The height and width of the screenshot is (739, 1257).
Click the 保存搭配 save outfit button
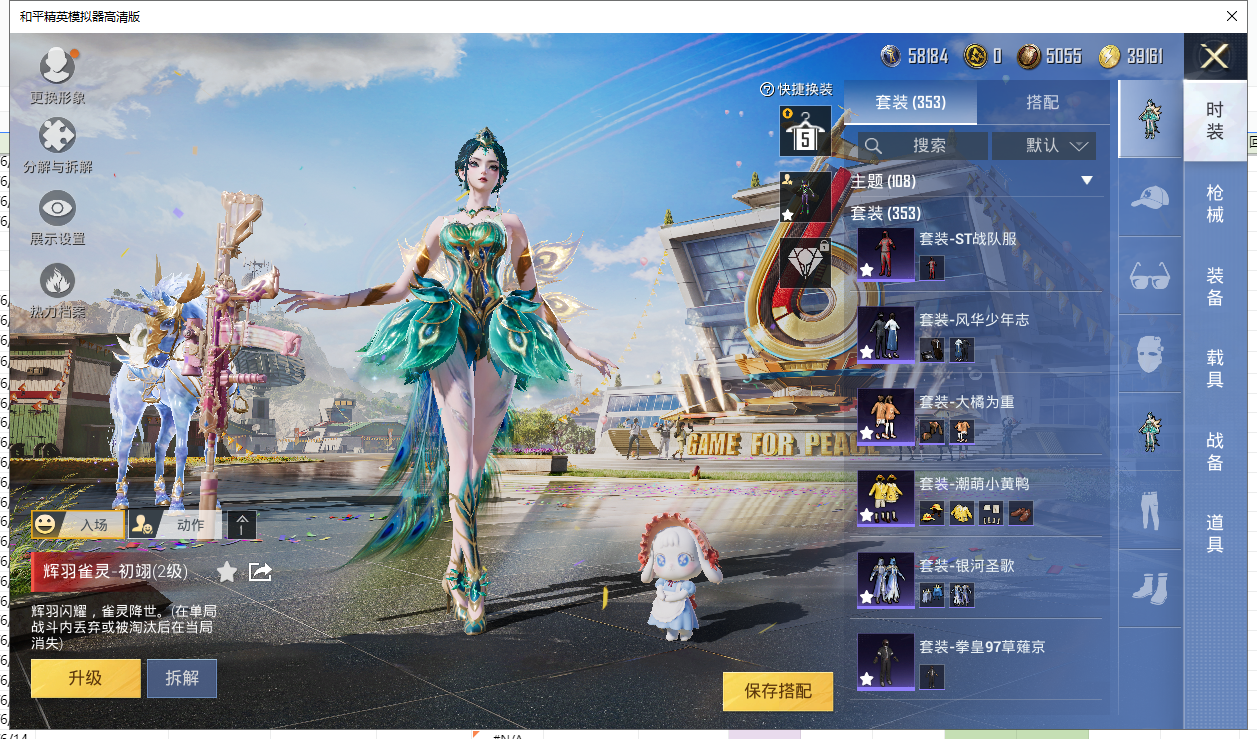(x=778, y=691)
